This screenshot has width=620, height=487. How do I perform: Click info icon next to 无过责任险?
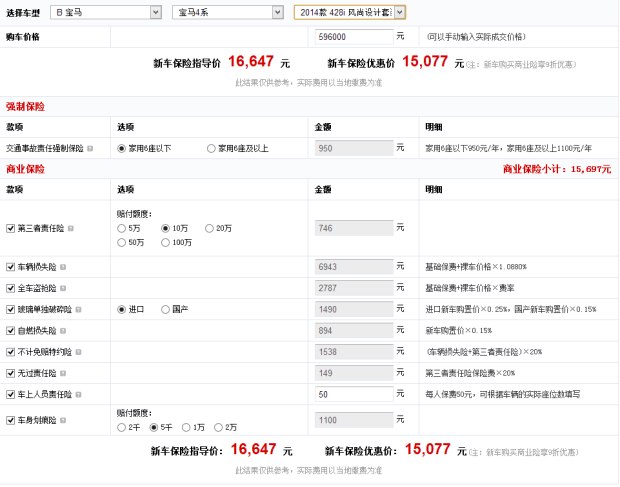[x=63, y=374]
